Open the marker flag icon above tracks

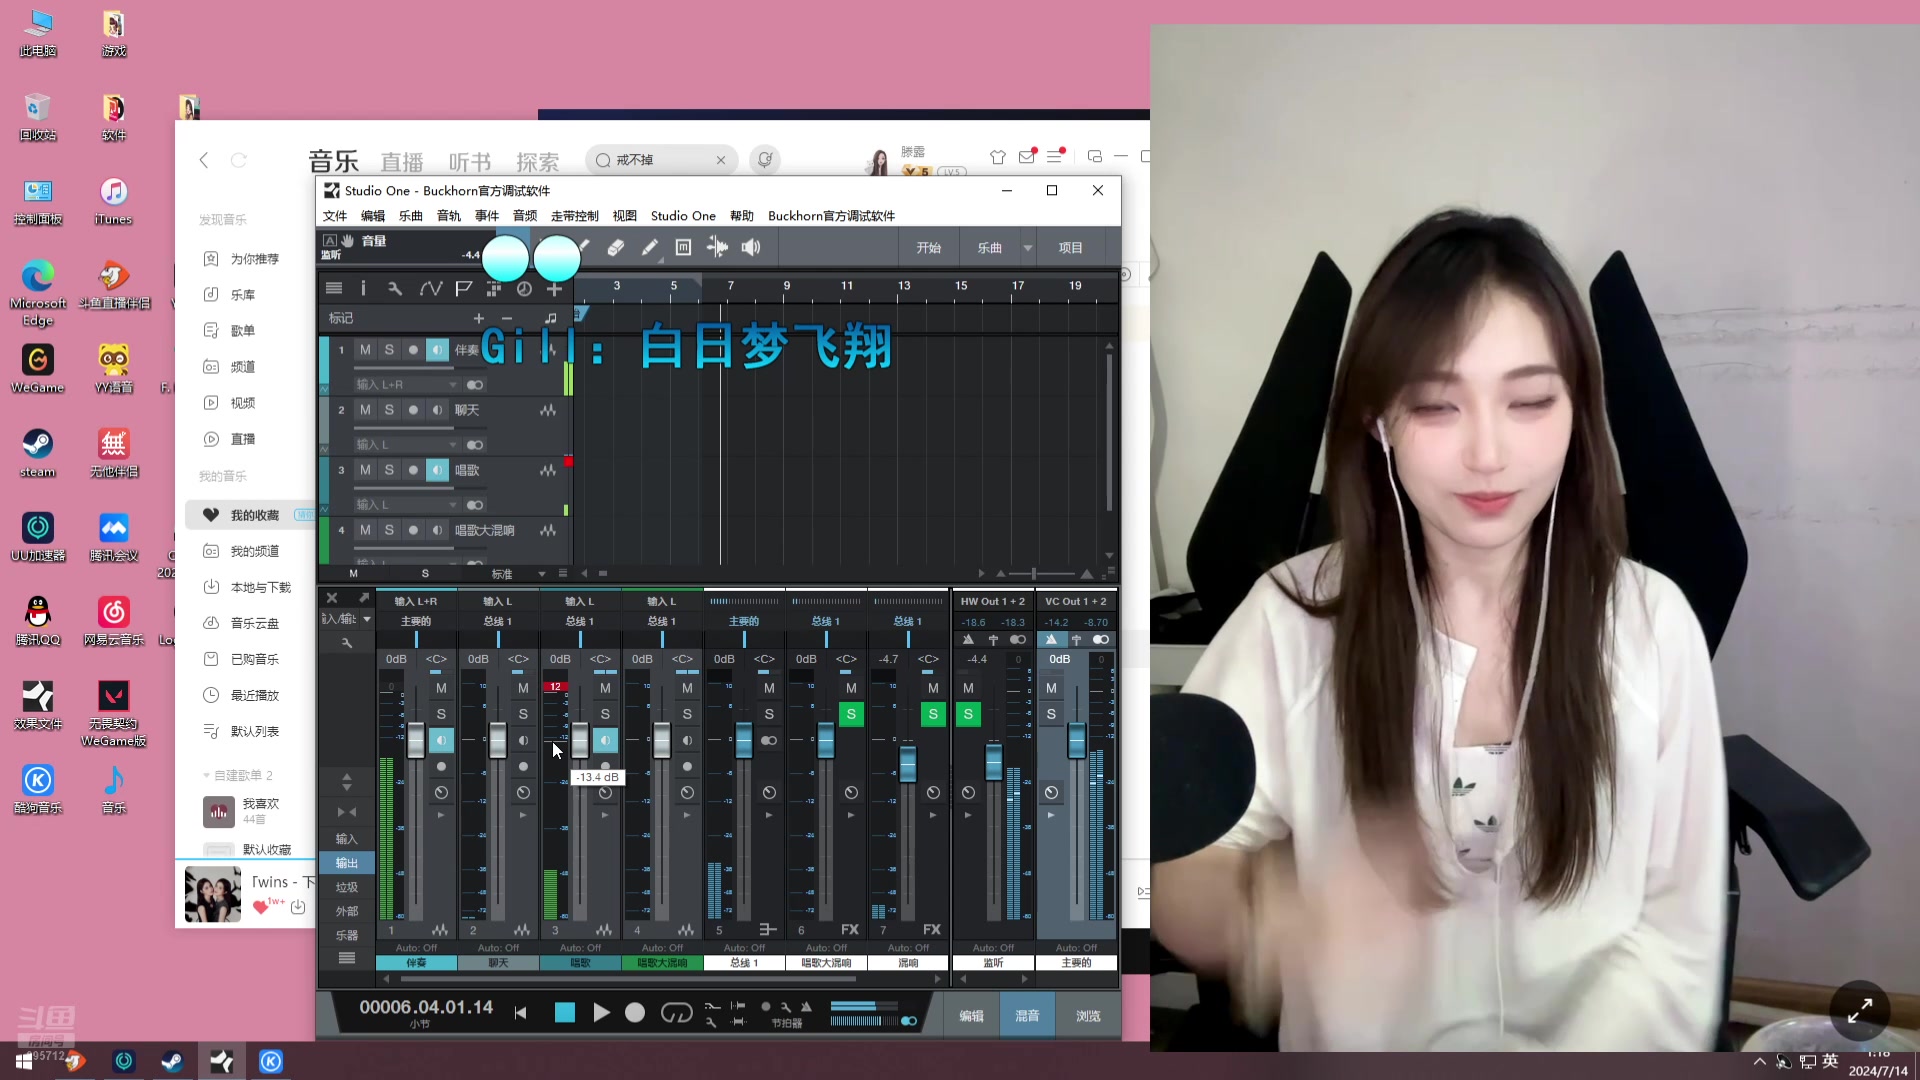point(463,288)
